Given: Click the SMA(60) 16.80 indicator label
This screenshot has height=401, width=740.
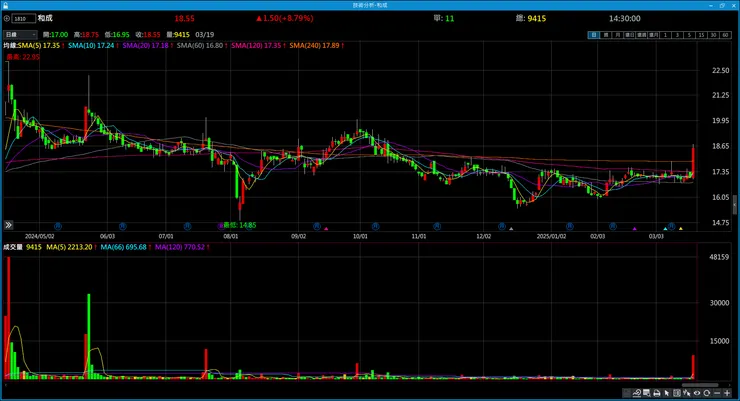Looking at the screenshot, I should pos(202,45).
